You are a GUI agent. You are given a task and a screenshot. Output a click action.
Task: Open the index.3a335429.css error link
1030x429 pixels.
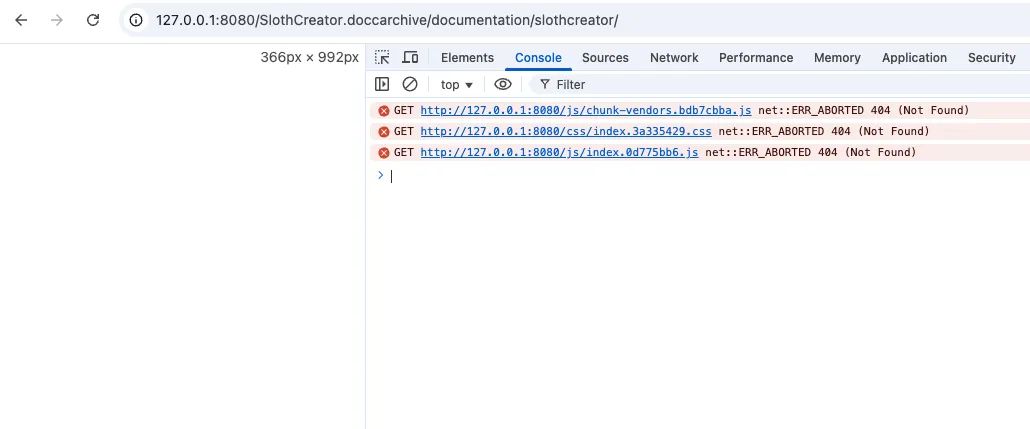click(x=565, y=131)
